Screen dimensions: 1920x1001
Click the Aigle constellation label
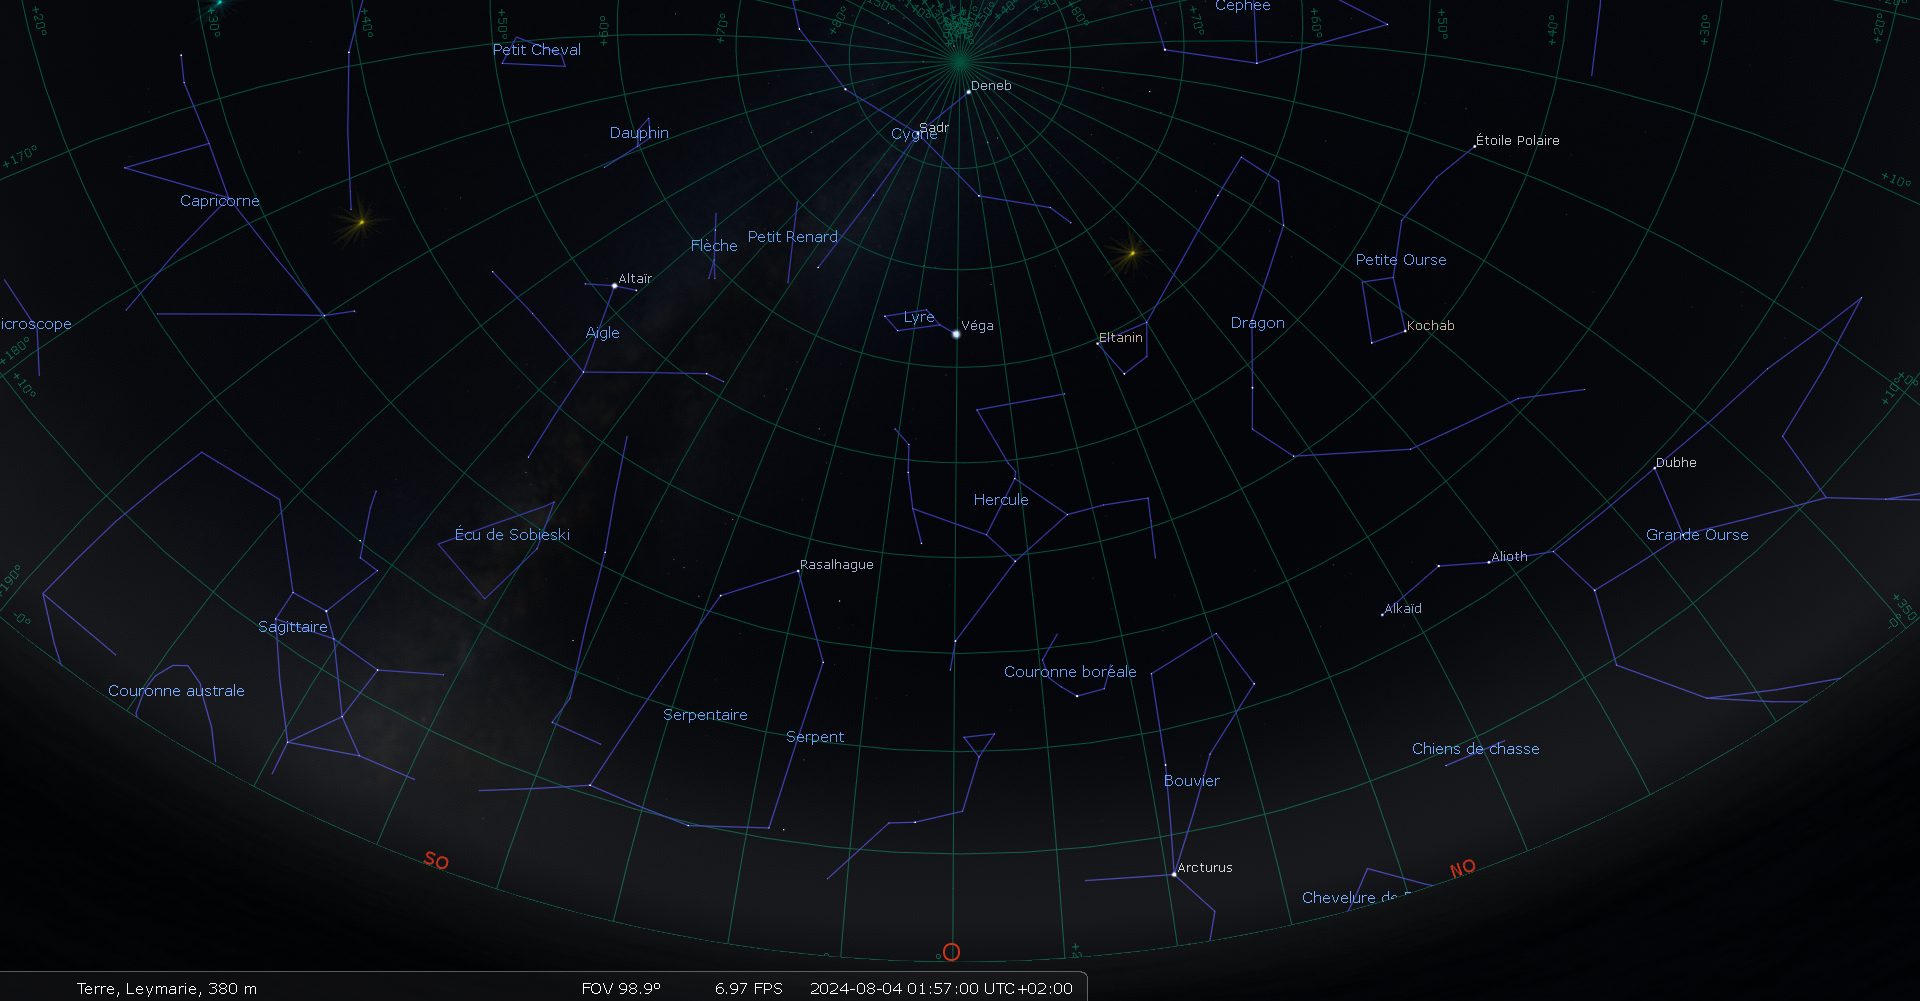pyautogui.click(x=603, y=333)
